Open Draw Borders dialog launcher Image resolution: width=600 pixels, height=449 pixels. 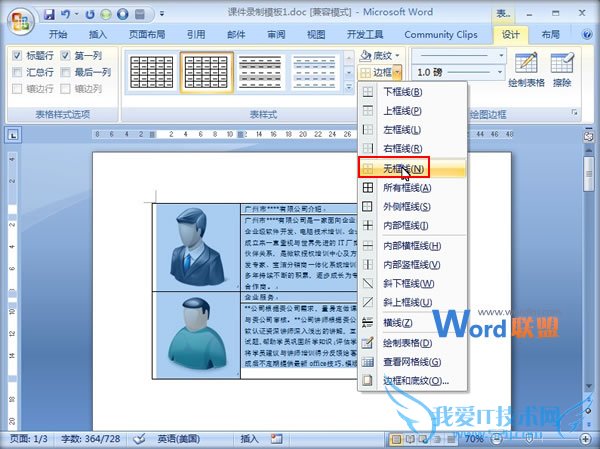[x=574, y=112]
